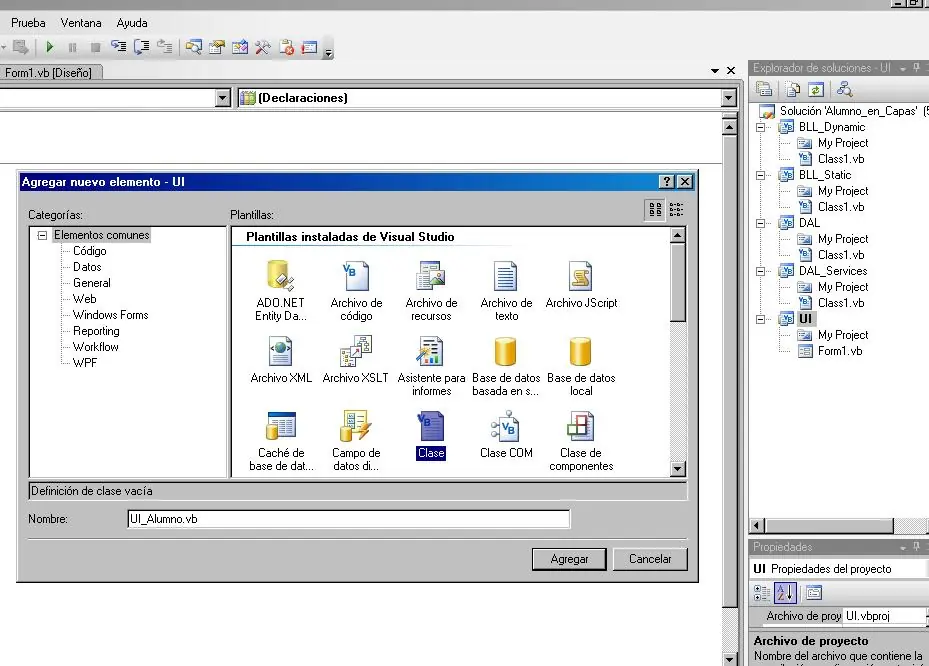
Task: Click the templates list scroll down arrow
Action: click(x=678, y=469)
